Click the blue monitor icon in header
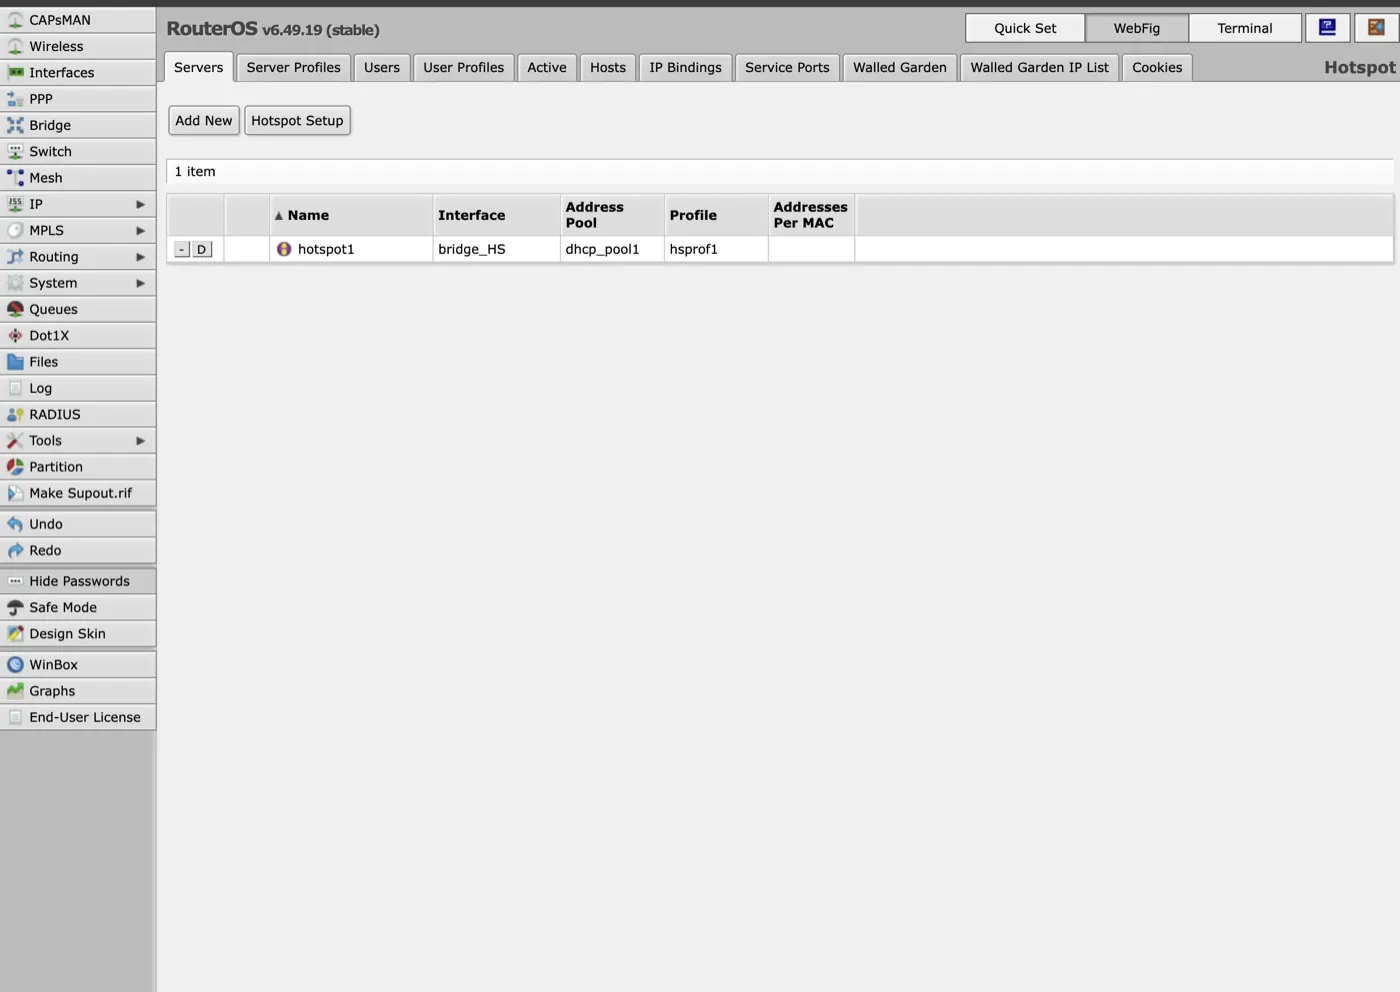The image size is (1400, 992). (1328, 28)
